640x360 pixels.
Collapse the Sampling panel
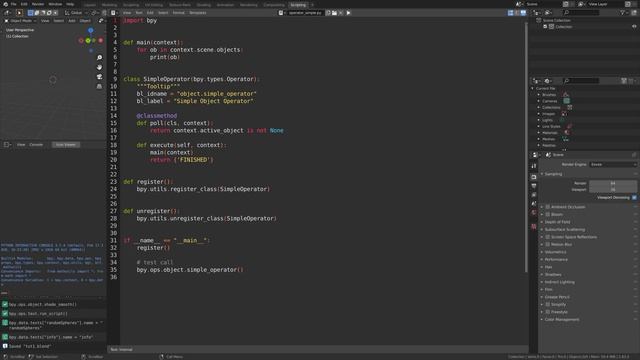point(553,174)
